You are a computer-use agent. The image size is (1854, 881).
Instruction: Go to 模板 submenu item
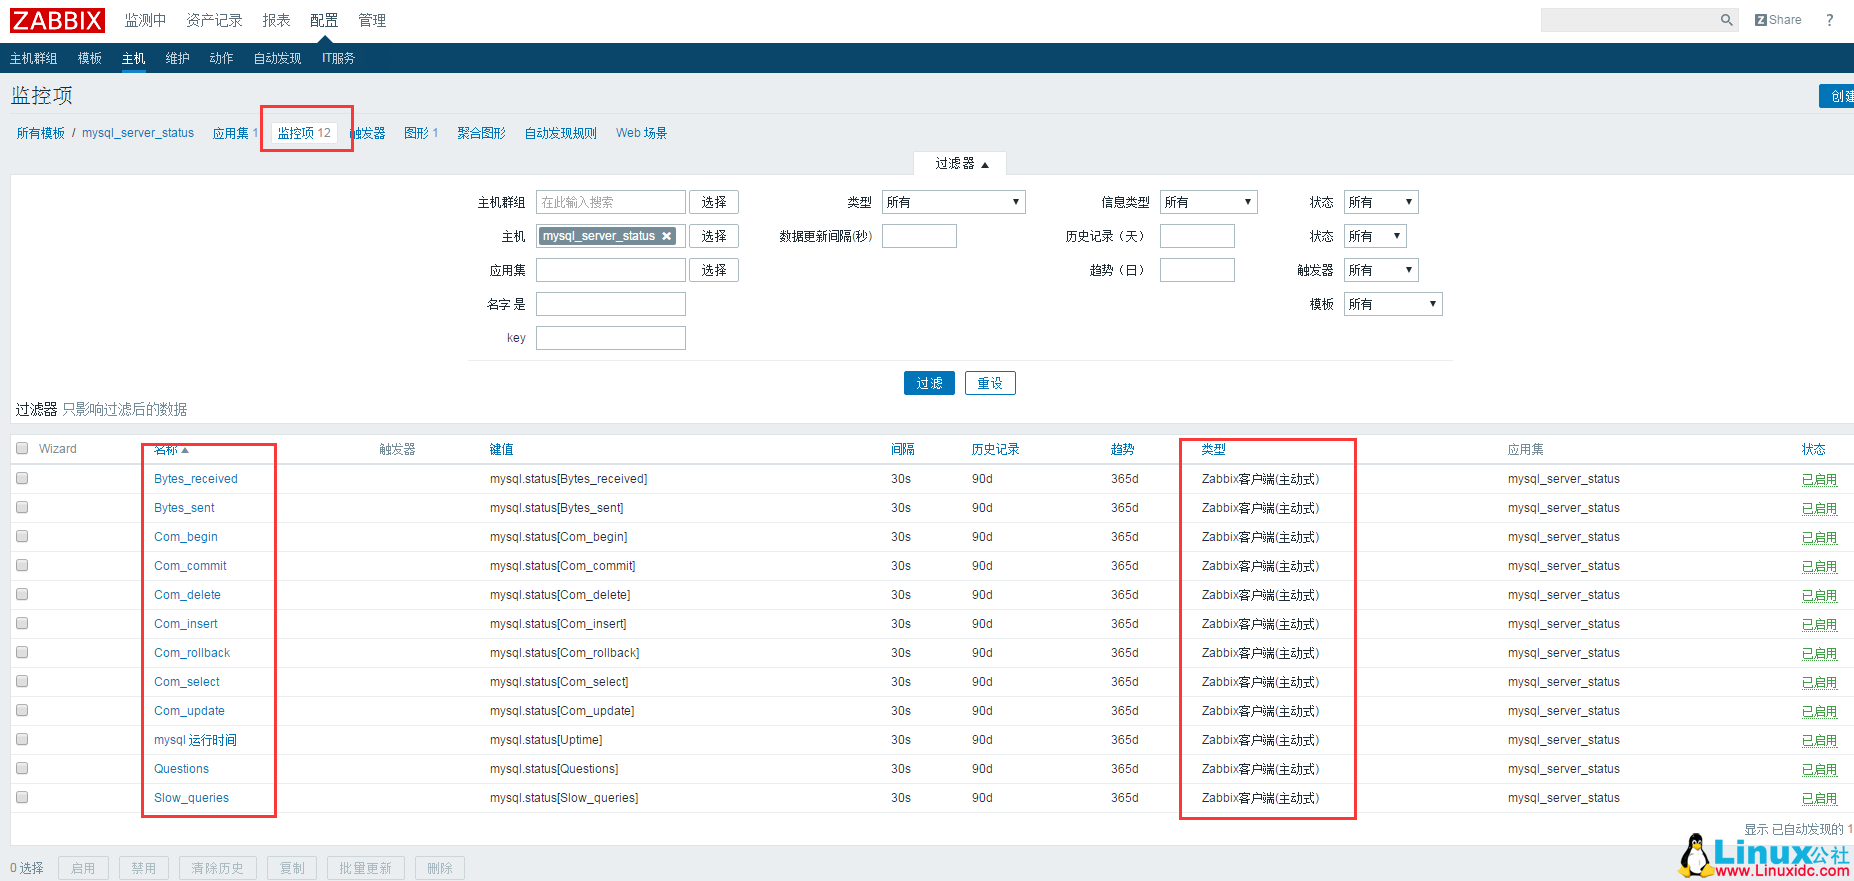coord(90,58)
